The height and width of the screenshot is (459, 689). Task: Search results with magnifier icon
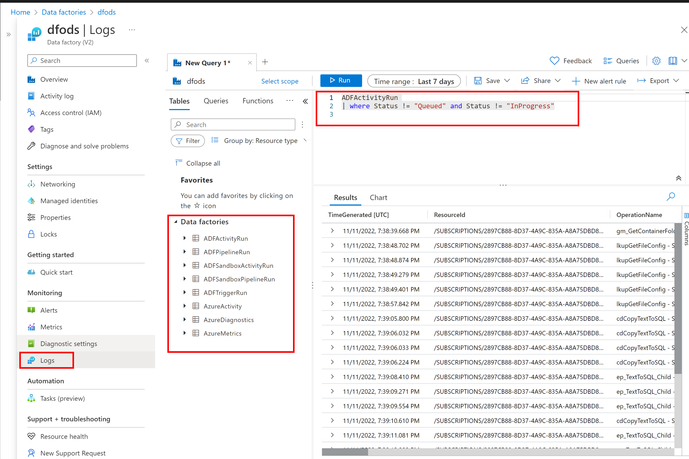(671, 196)
